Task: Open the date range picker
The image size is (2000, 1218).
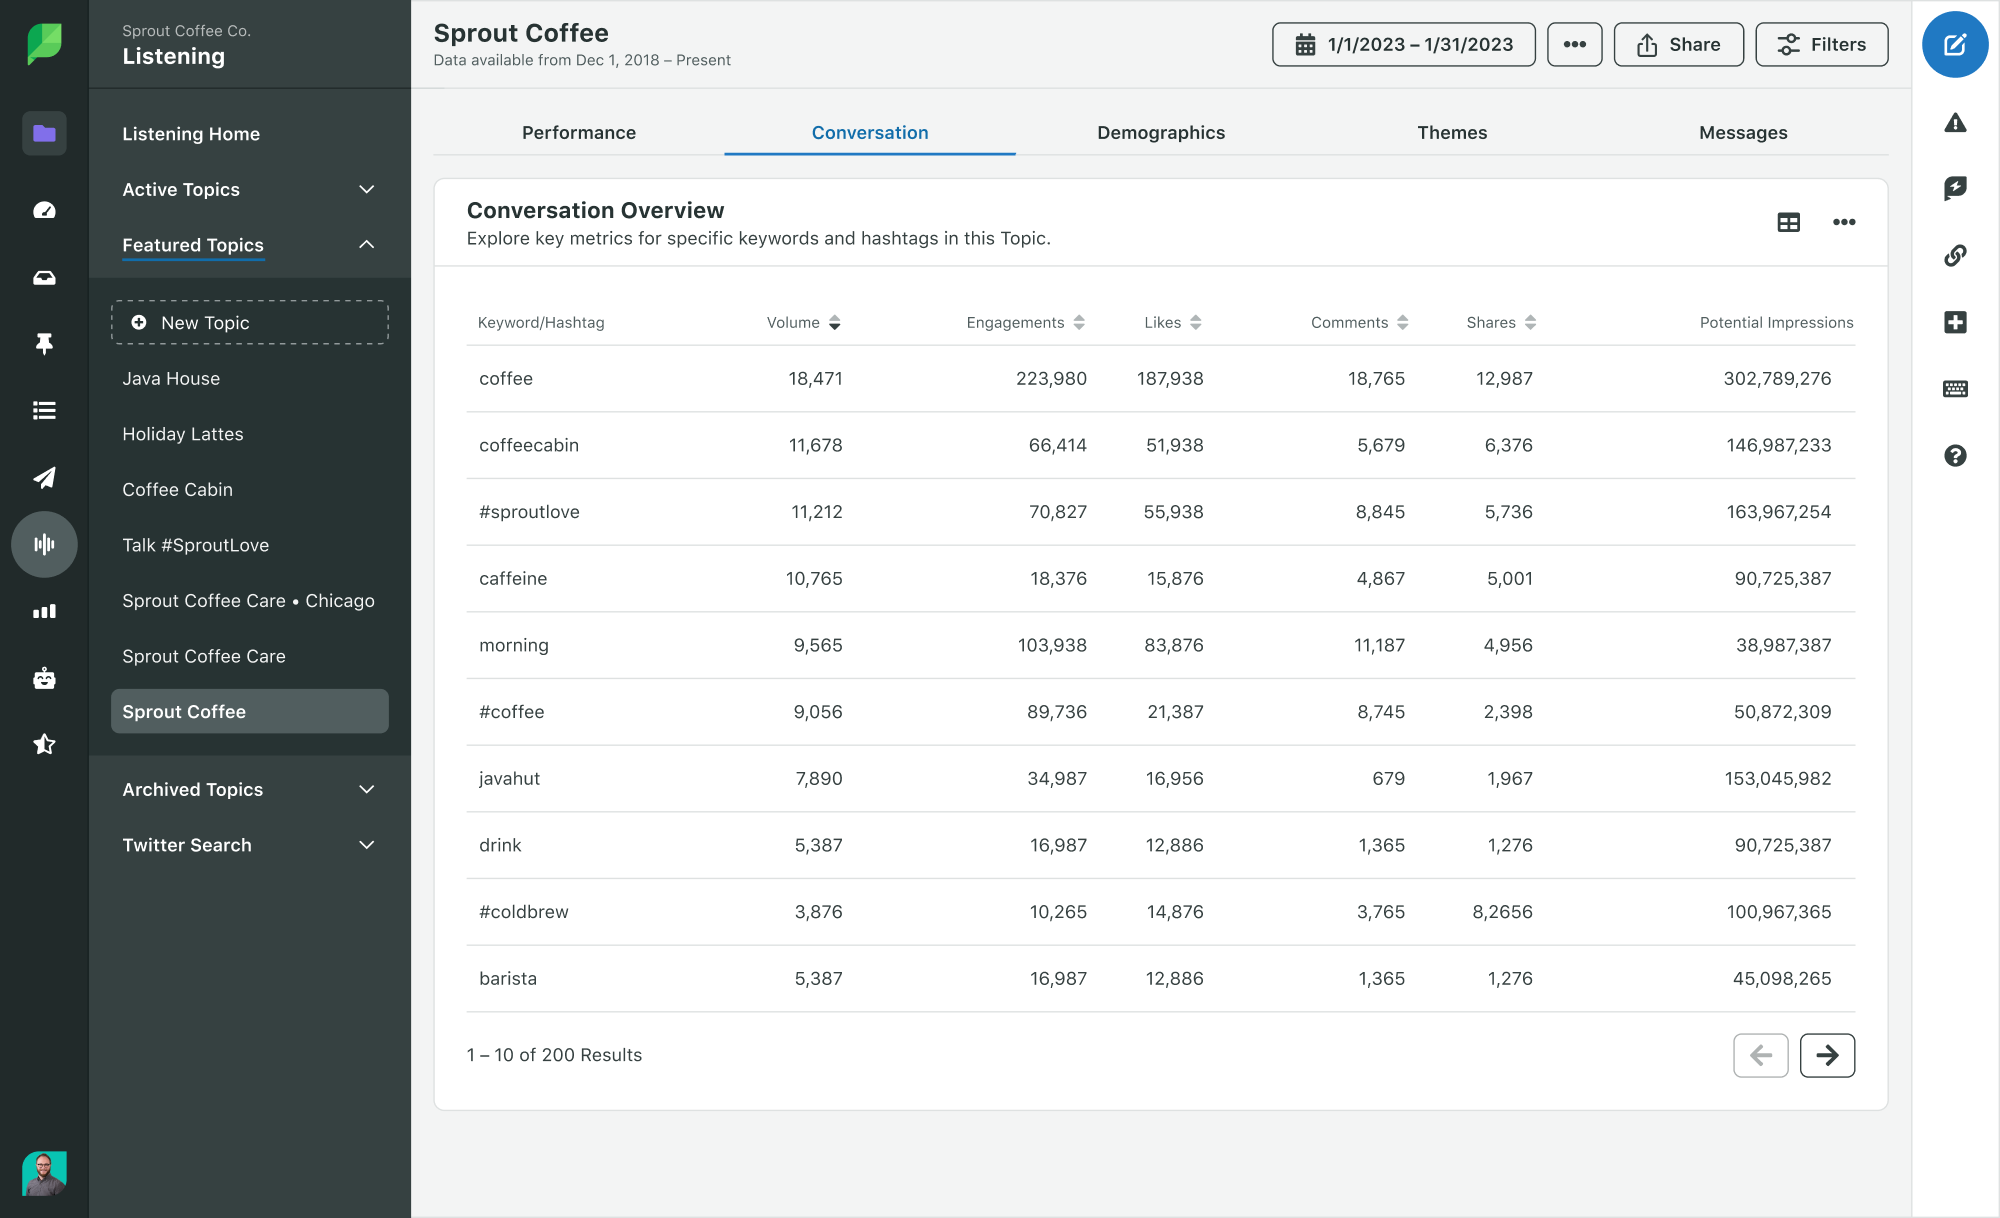Action: pyautogui.click(x=1403, y=46)
